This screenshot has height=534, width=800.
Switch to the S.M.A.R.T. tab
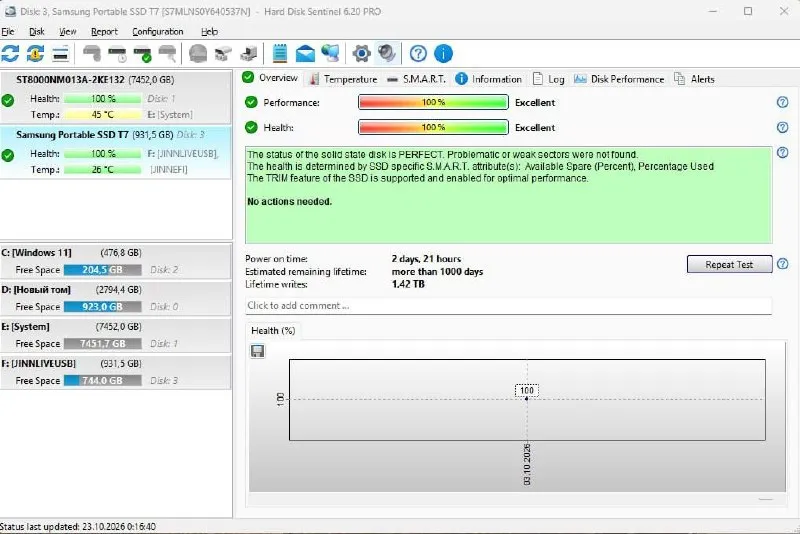(x=416, y=79)
